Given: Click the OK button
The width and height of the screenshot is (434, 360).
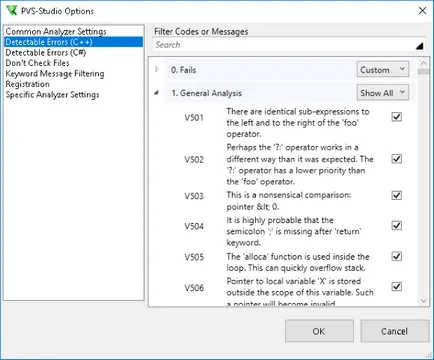Looking at the screenshot, I should [319, 331].
